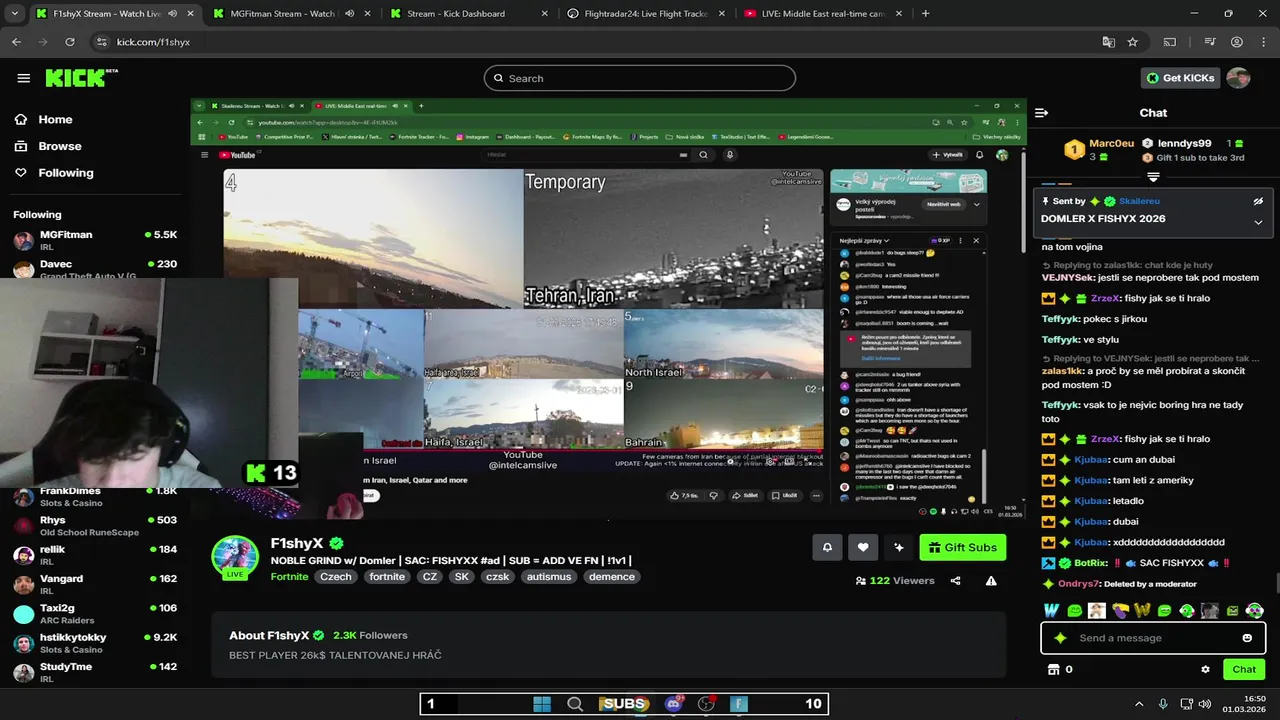This screenshot has height=720, width=1280.
Task: Click the KICK logo
Action: [x=81, y=78]
